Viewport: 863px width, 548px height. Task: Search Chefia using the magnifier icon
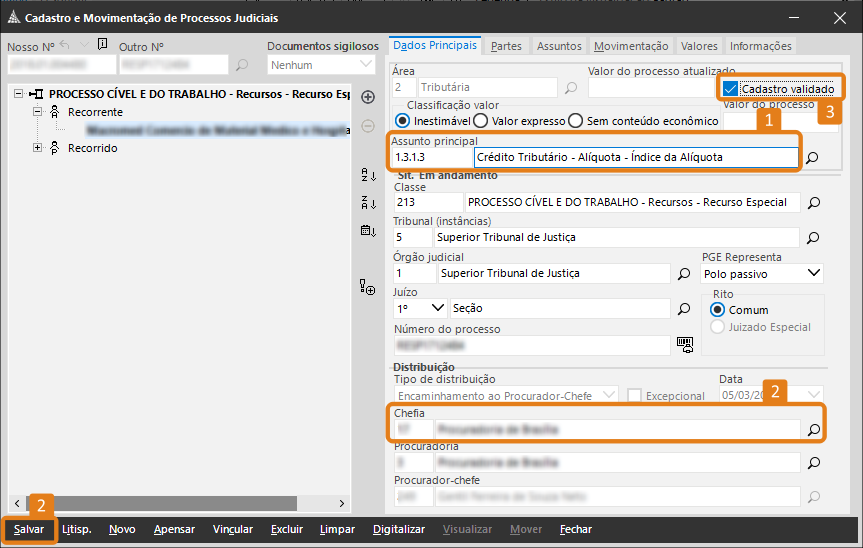pyautogui.click(x=813, y=429)
